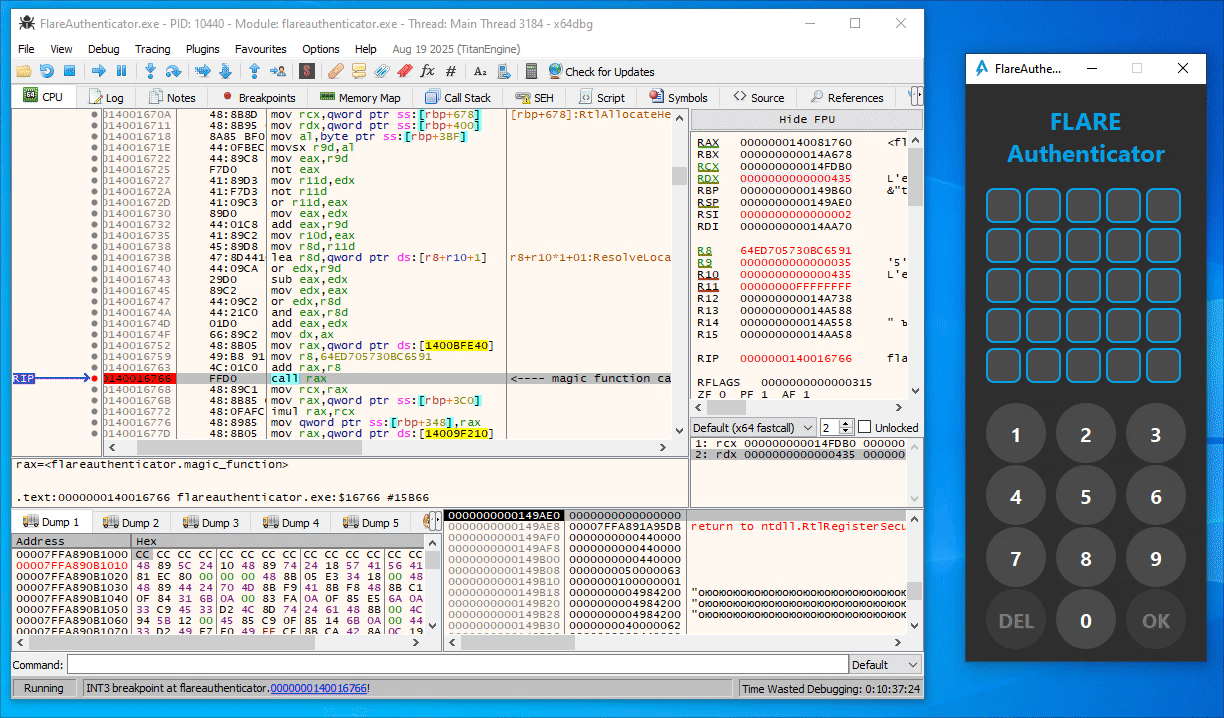
Task: Restart the debuggee via toolbar icon
Action: pos(46,71)
